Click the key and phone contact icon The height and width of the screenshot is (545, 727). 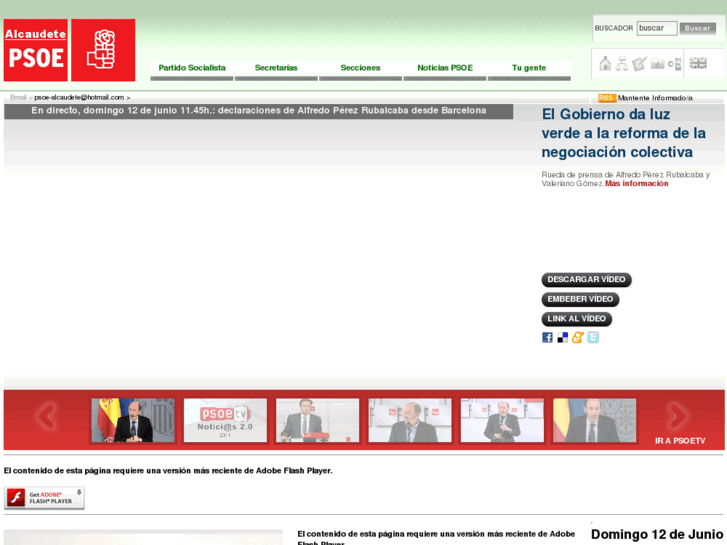click(675, 64)
